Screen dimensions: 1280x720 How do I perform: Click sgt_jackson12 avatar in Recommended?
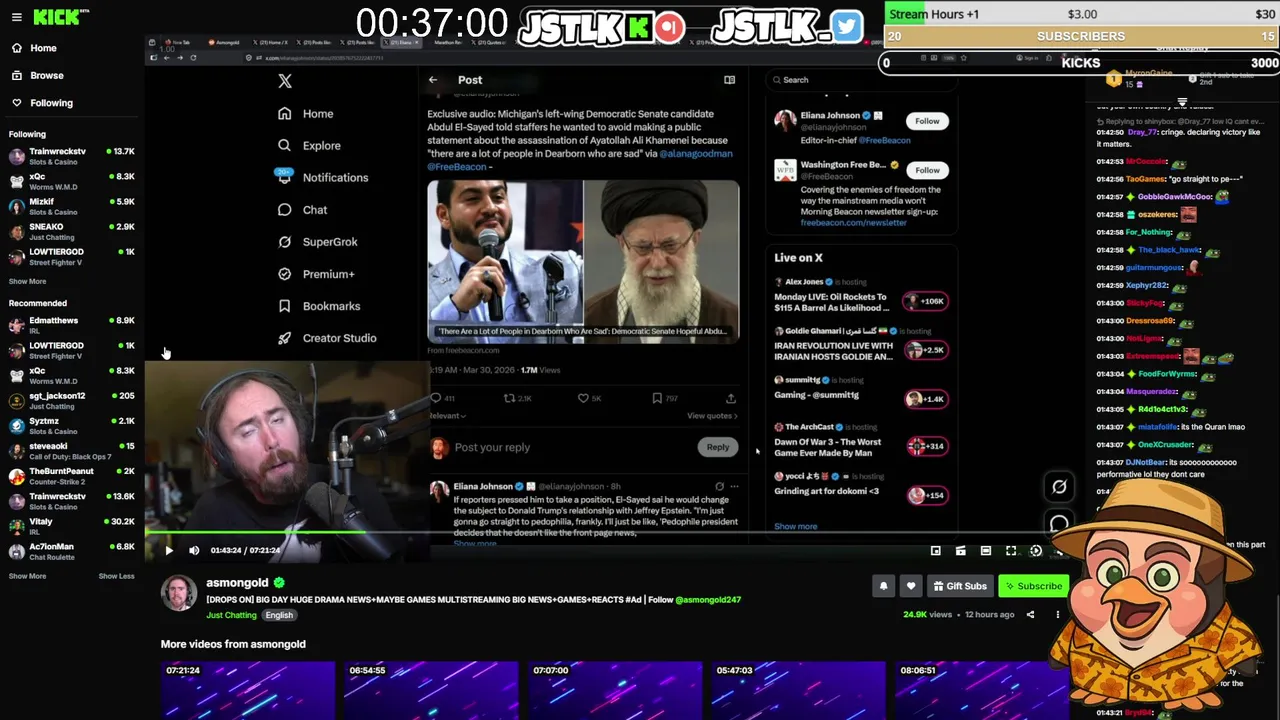tap(17, 400)
